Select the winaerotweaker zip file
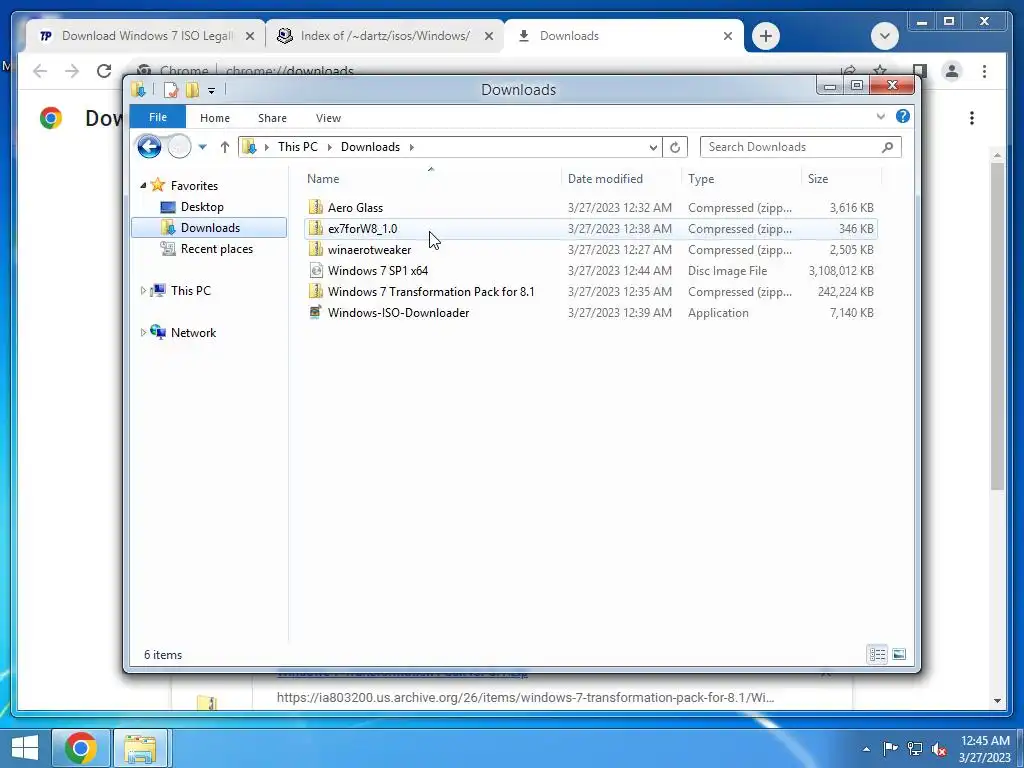 pyautogui.click(x=590, y=249)
